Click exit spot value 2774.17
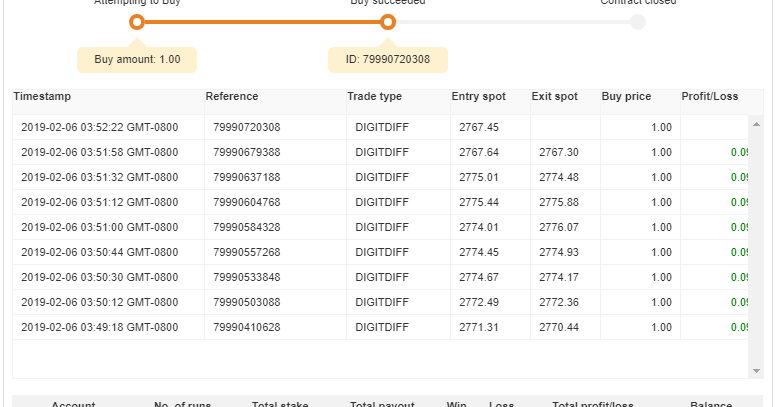Screen dimensions: 776x407 click(559, 277)
